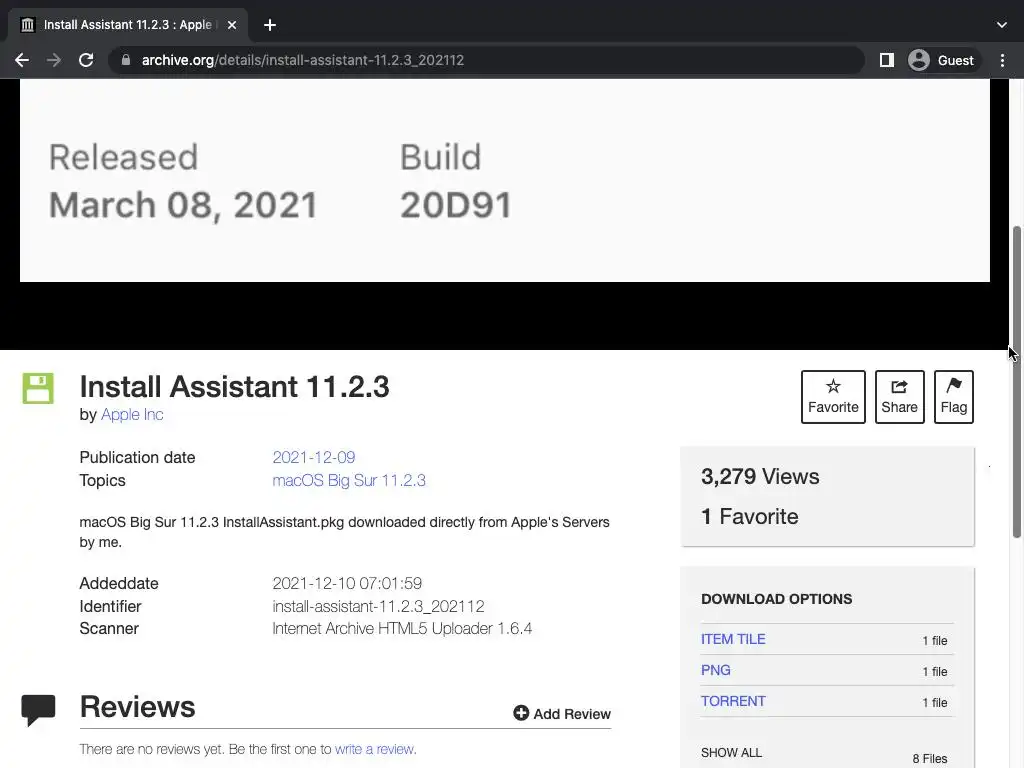Click Add Review plus button
Image resolution: width=1024 pixels, height=768 pixels.
pos(562,714)
